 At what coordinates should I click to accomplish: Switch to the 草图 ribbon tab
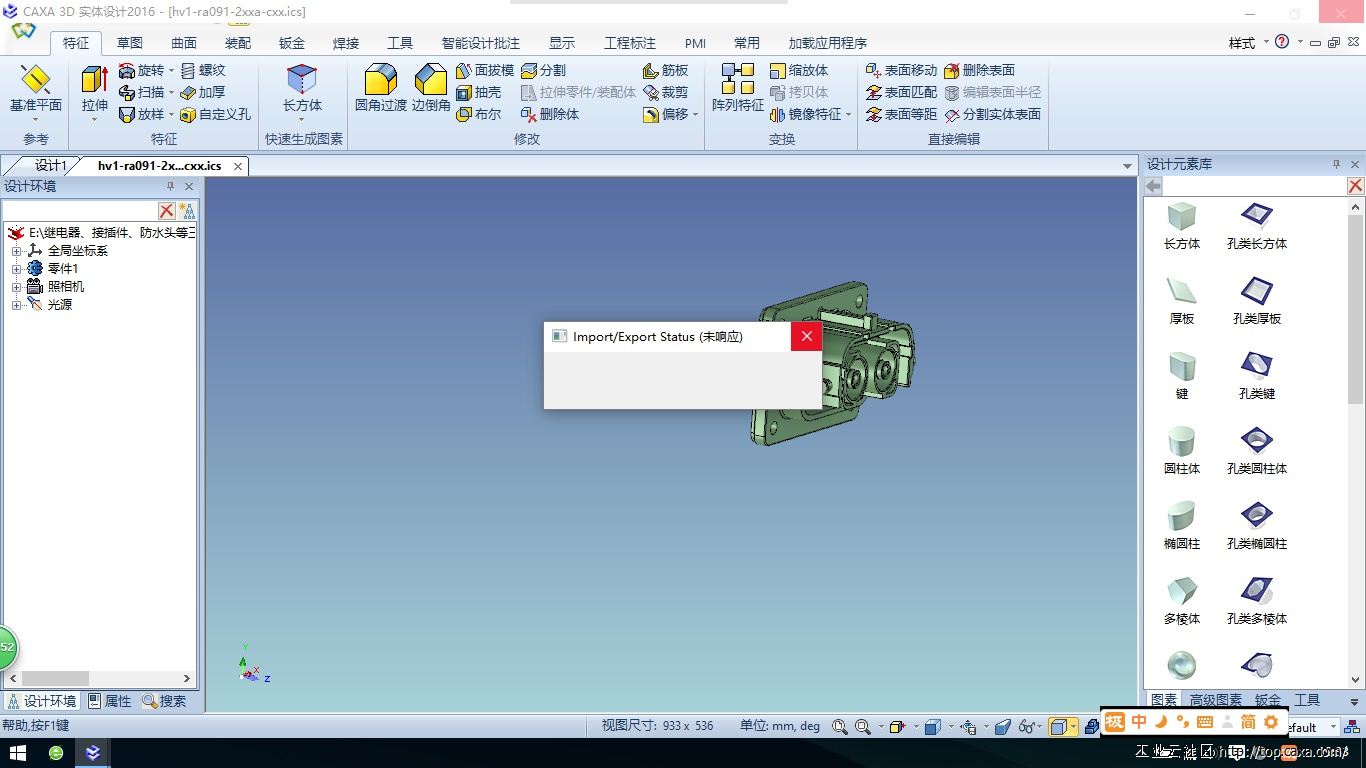[x=130, y=43]
